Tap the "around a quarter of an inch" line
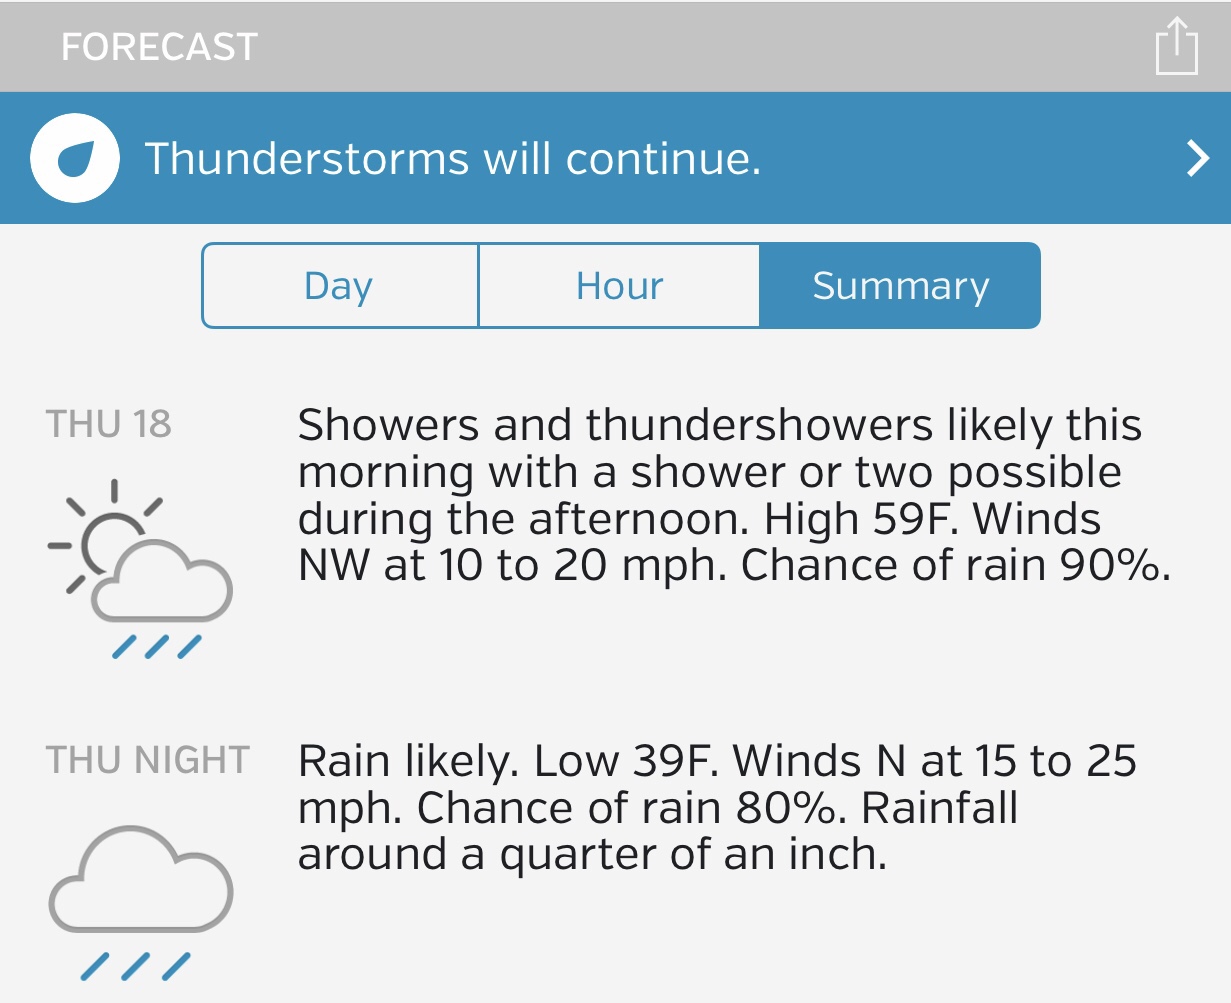This screenshot has height=1003, width=1231. (x=592, y=855)
